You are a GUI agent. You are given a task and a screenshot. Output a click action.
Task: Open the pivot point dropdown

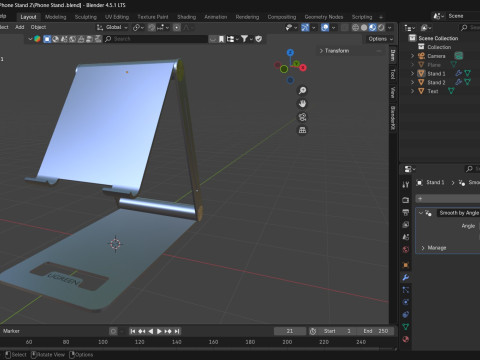point(138,28)
